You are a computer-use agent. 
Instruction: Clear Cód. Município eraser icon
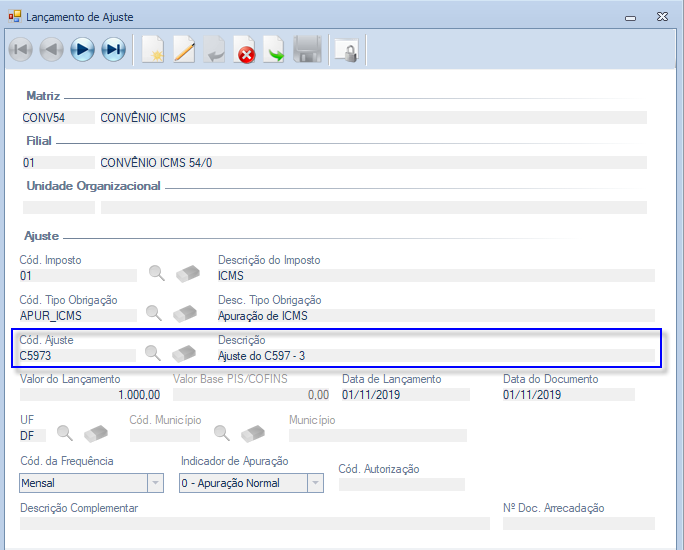click(253, 434)
